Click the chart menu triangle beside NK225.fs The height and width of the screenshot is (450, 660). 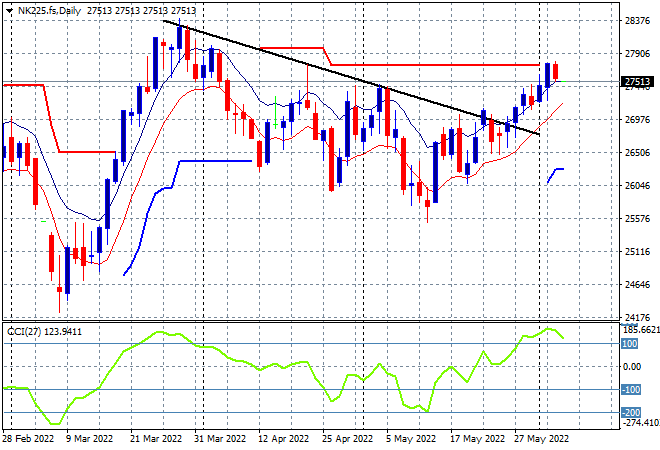pyautogui.click(x=10, y=11)
